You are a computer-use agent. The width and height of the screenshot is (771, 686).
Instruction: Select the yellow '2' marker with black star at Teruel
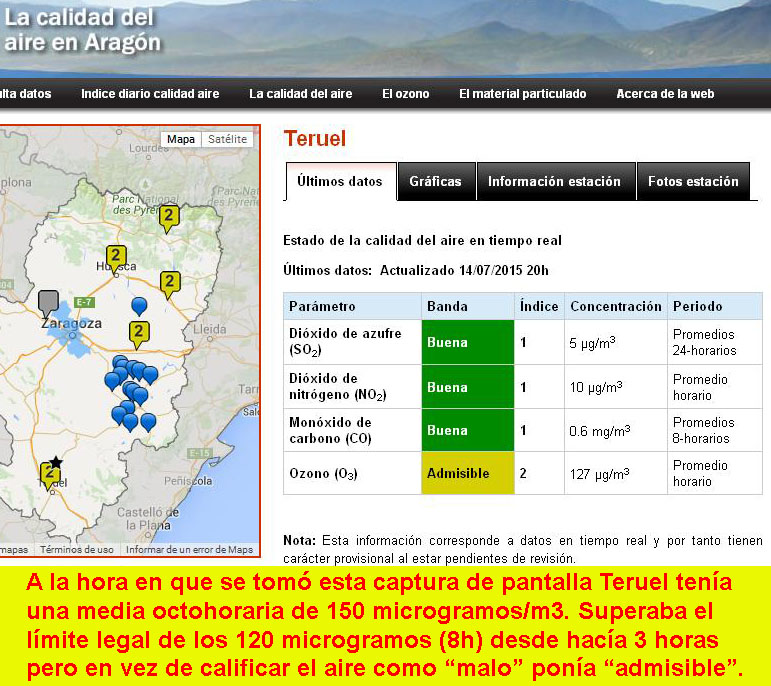click(50, 475)
